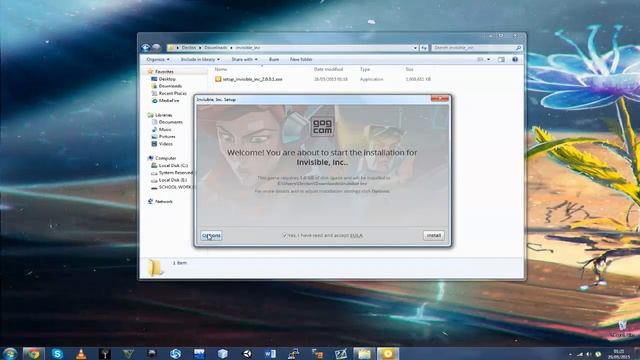Open MediaFire in the navigation pane

169,100
